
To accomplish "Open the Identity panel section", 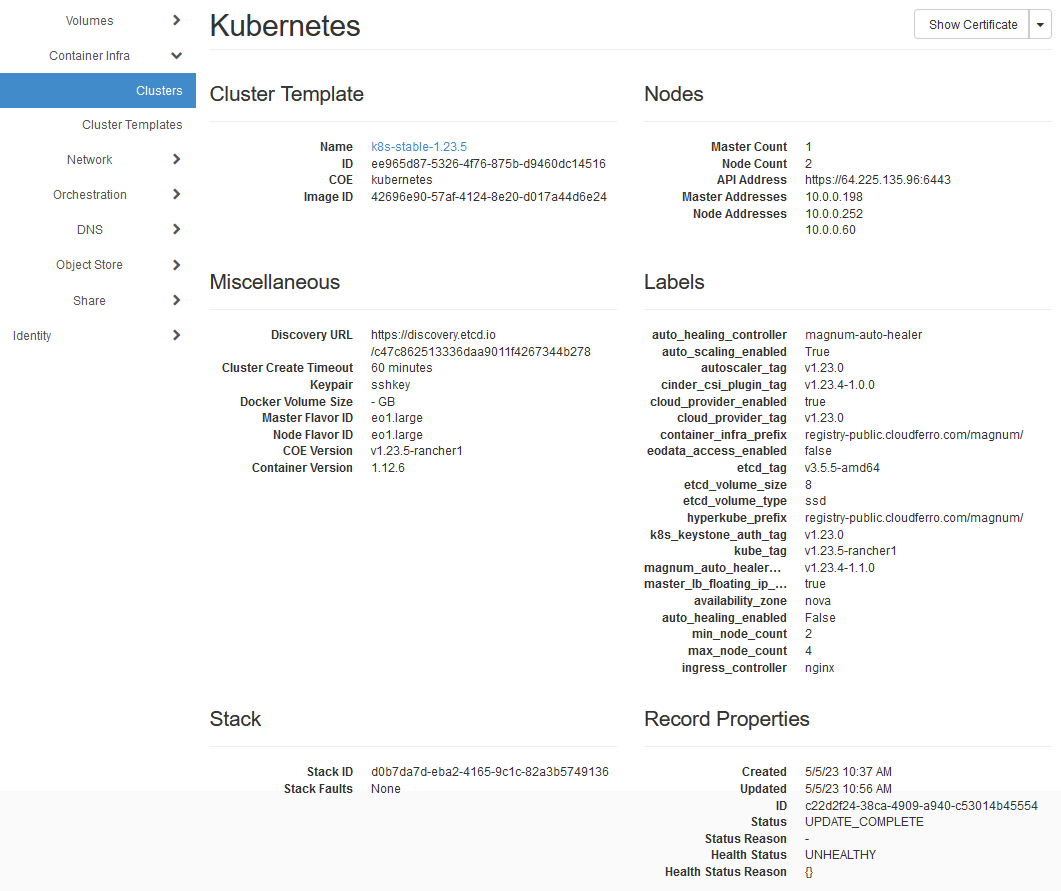I will [x=32, y=336].
